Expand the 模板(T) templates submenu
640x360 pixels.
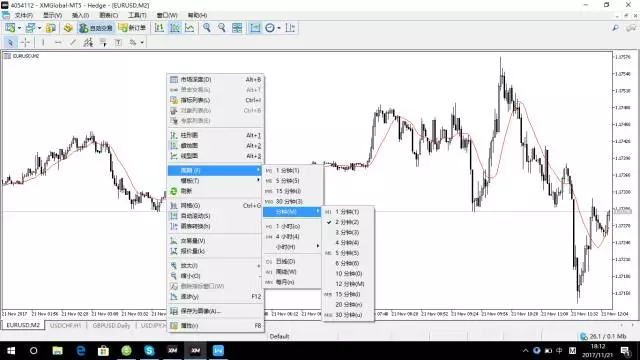[x=216, y=180]
